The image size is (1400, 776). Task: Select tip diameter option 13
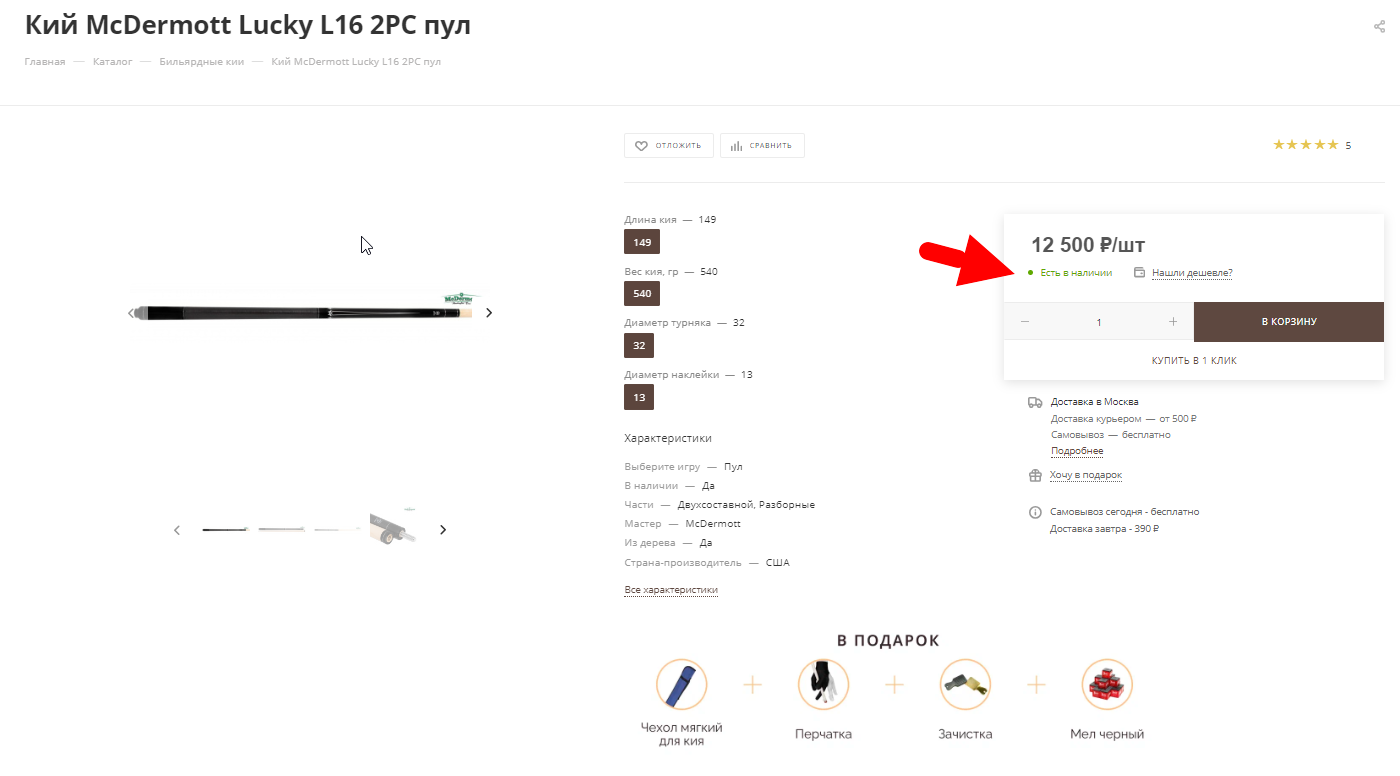click(x=639, y=397)
